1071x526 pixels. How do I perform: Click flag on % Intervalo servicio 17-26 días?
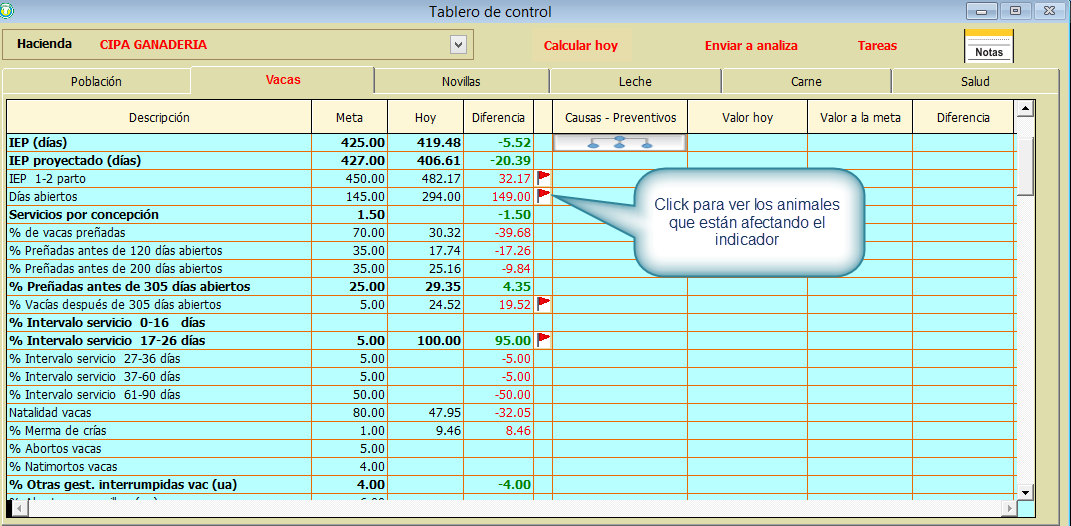[544, 339]
